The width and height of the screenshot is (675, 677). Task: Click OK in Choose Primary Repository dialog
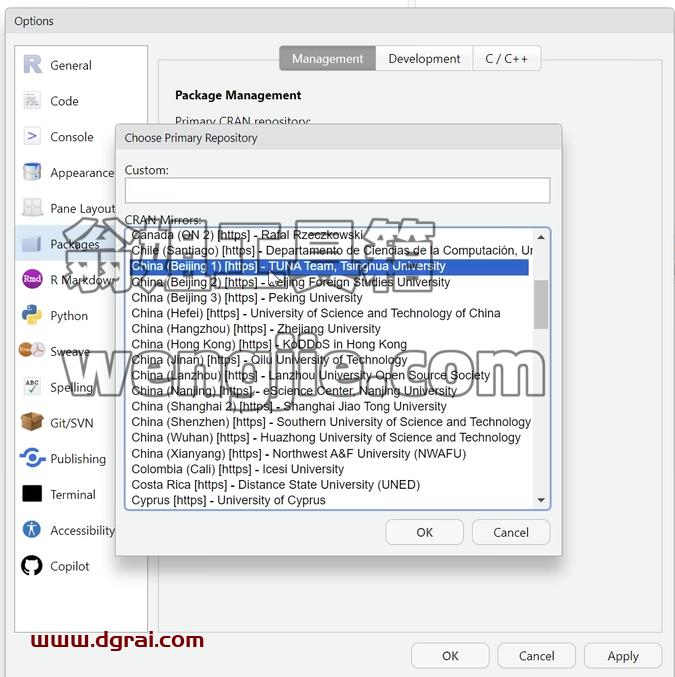pos(424,532)
